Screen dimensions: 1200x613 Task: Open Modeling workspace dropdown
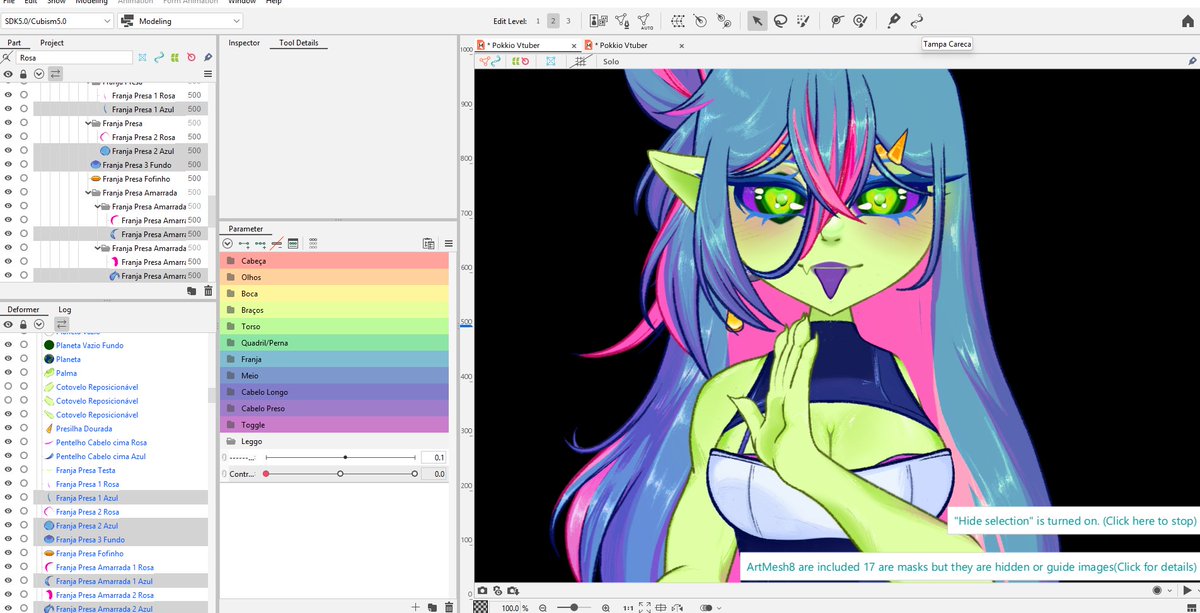[180, 20]
